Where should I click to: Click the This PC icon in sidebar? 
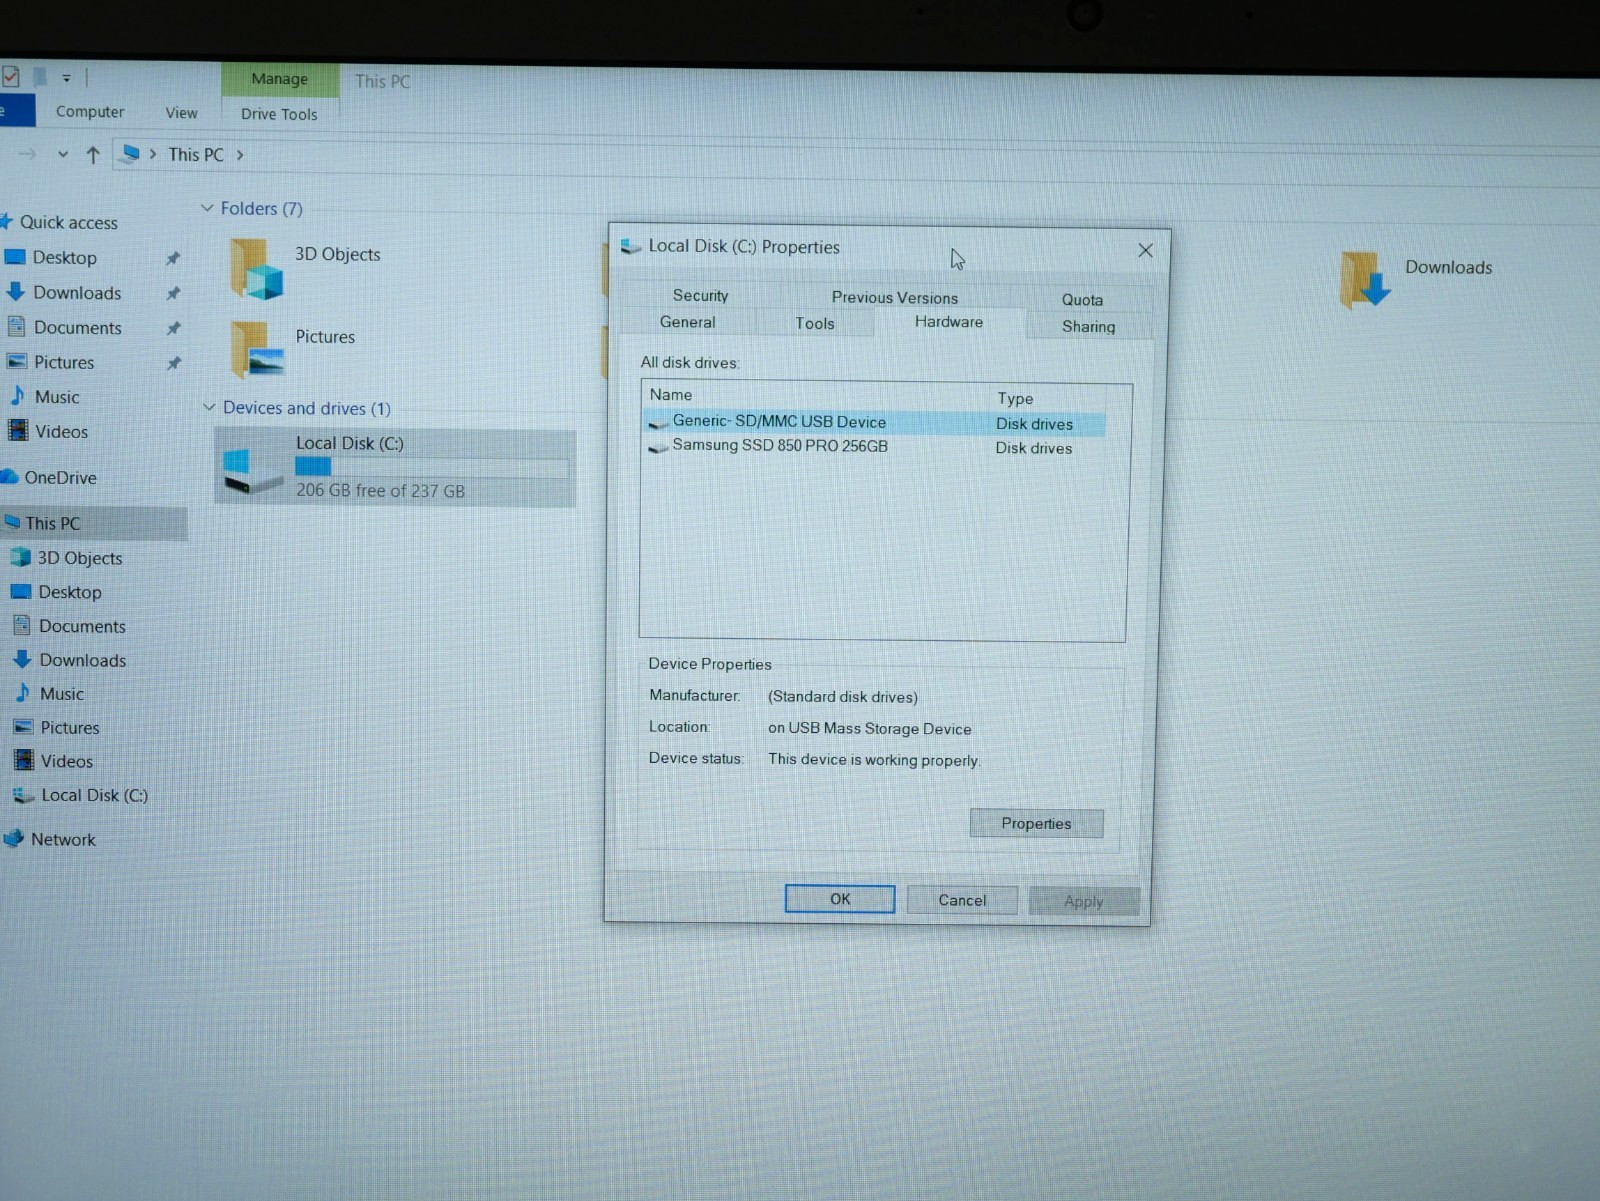click(x=12, y=522)
